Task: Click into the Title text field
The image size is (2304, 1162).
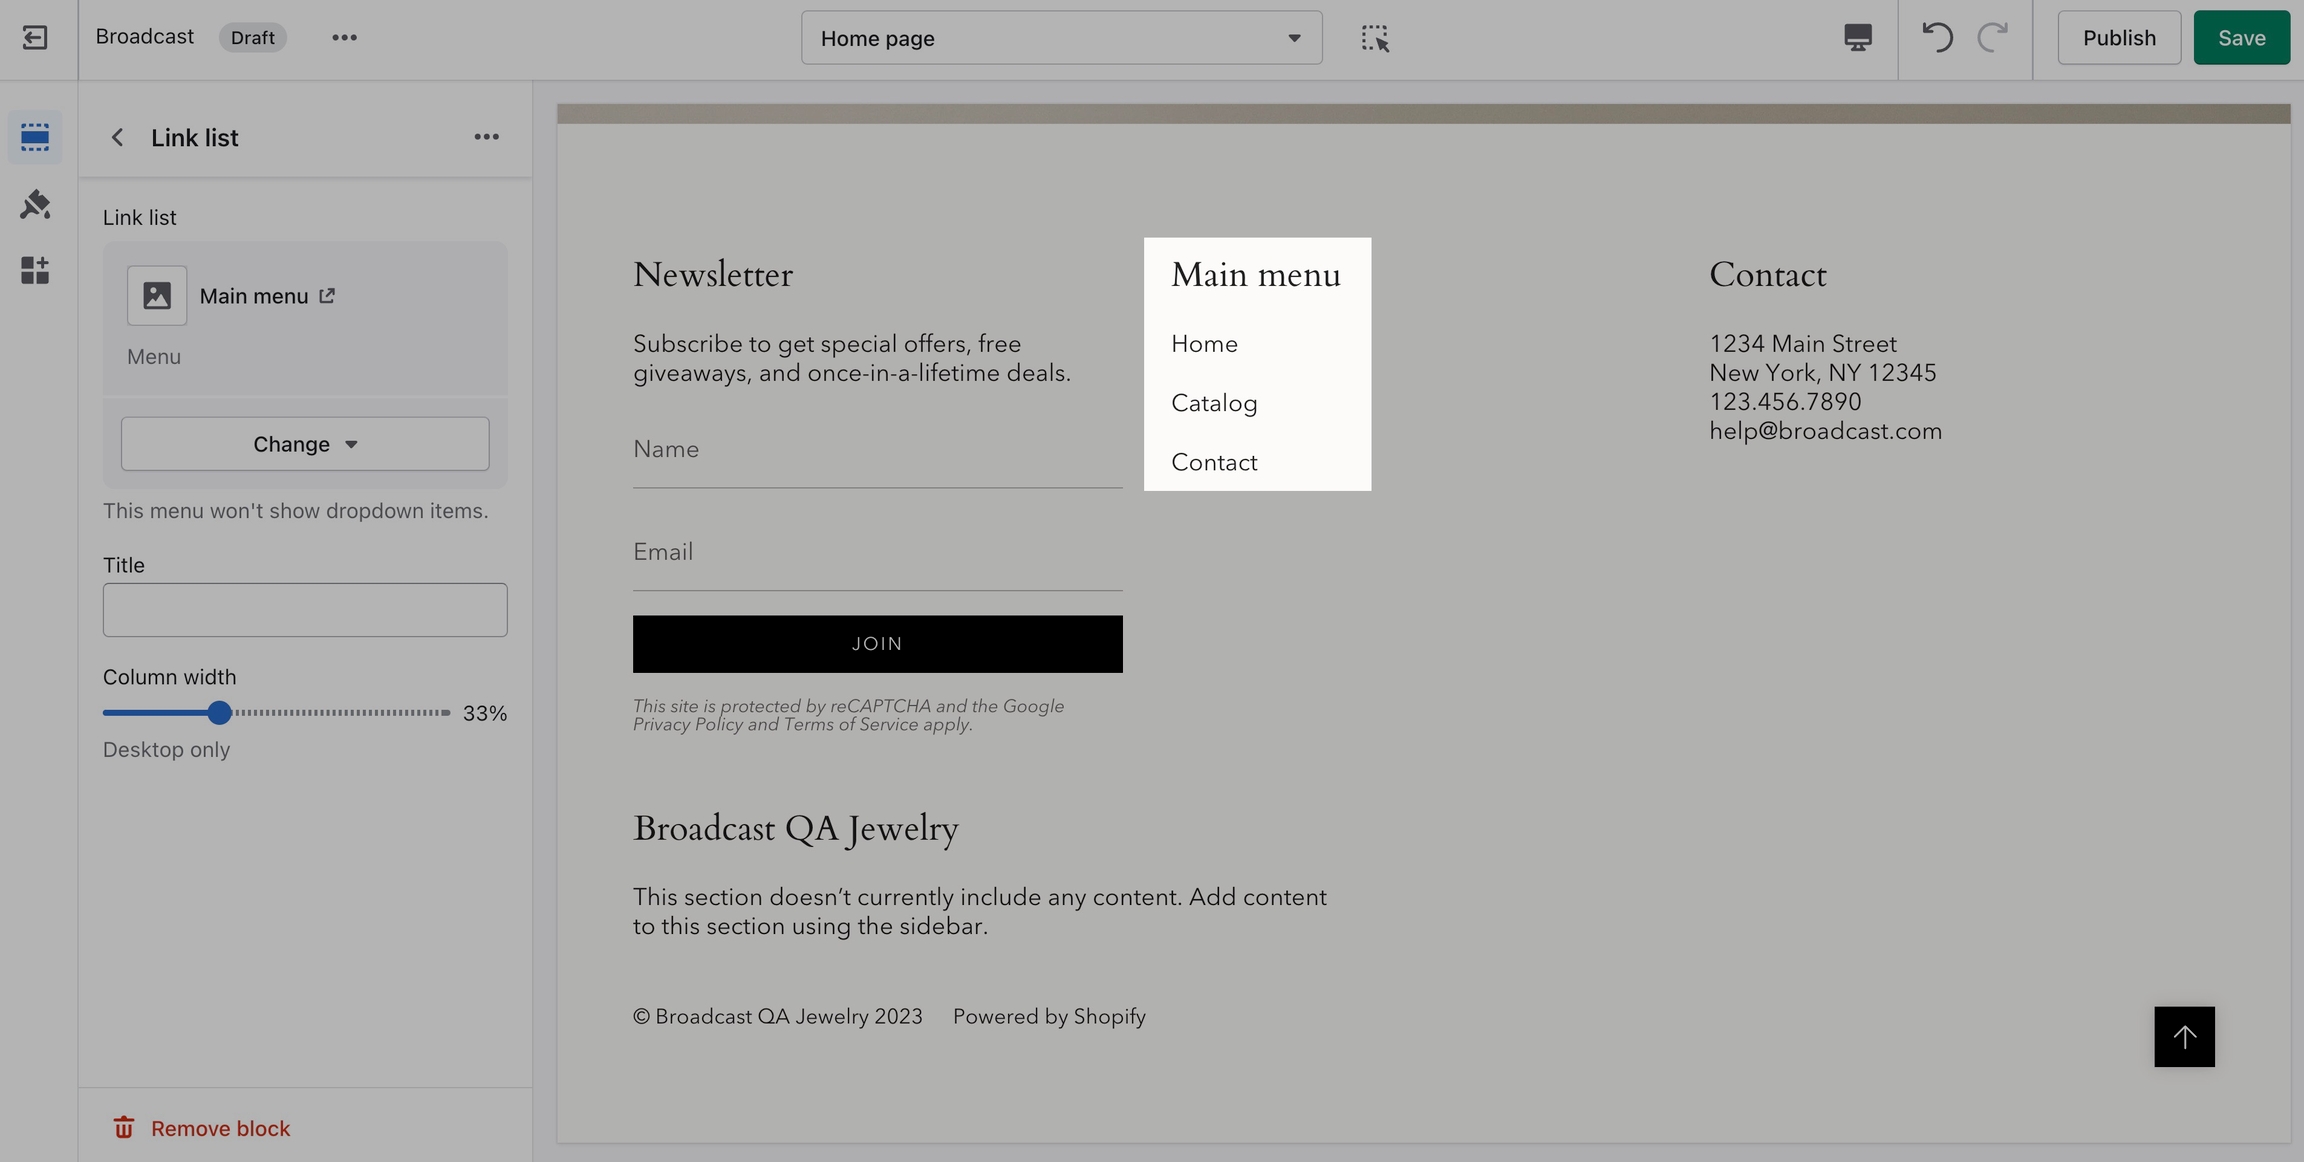Action: 305,610
